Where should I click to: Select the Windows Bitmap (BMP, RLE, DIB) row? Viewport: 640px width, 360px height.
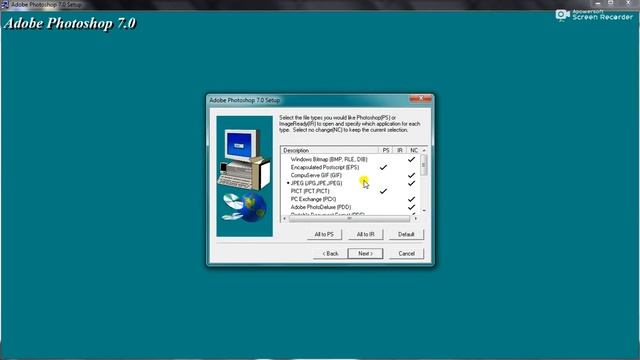tap(329, 159)
